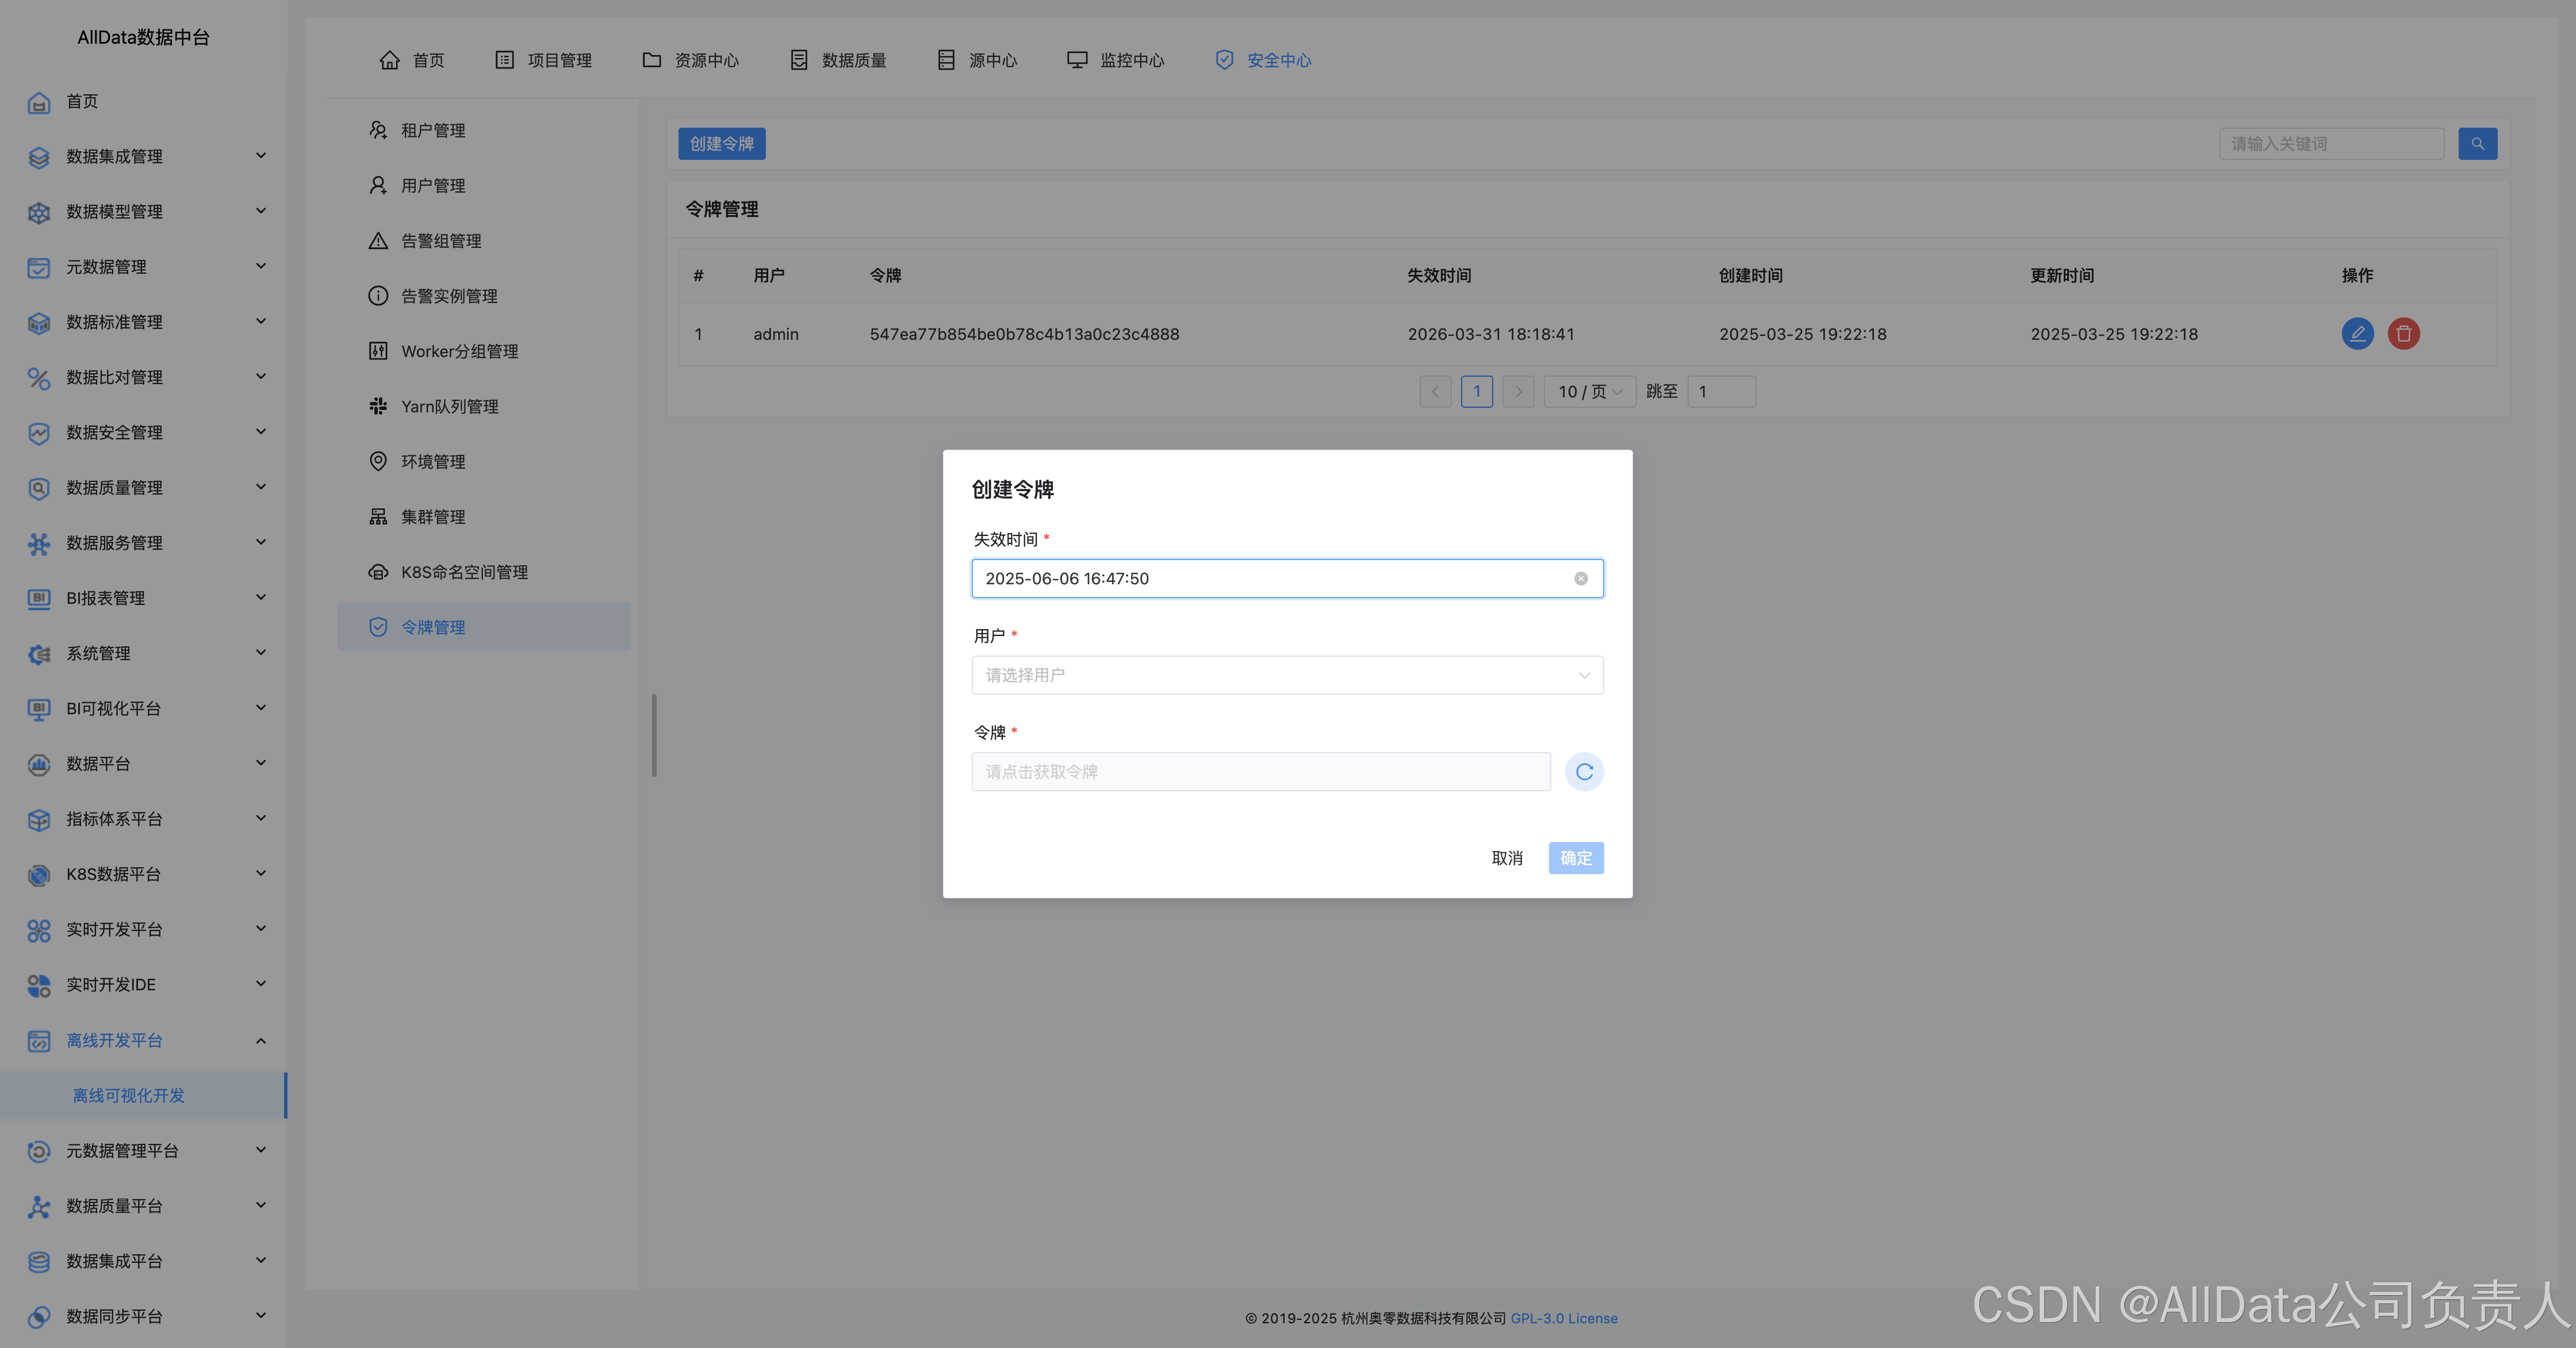Click the tenant management icon
The image size is (2576, 1348).
(x=378, y=130)
